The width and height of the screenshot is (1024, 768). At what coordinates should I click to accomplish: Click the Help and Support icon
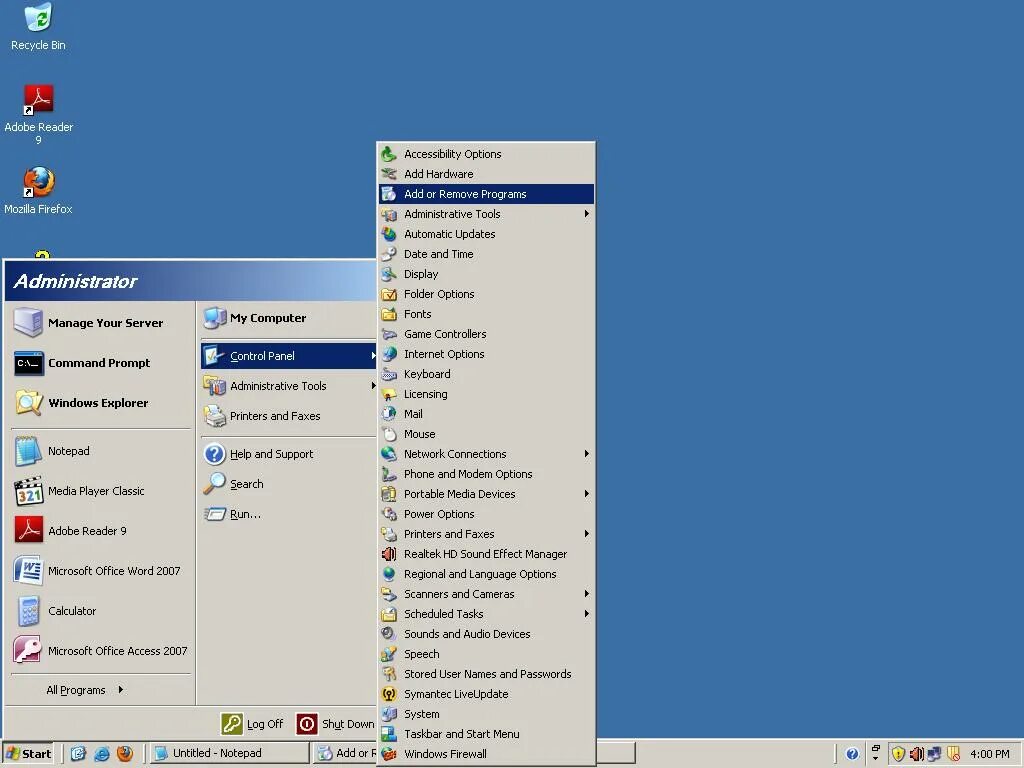tap(214, 454)
